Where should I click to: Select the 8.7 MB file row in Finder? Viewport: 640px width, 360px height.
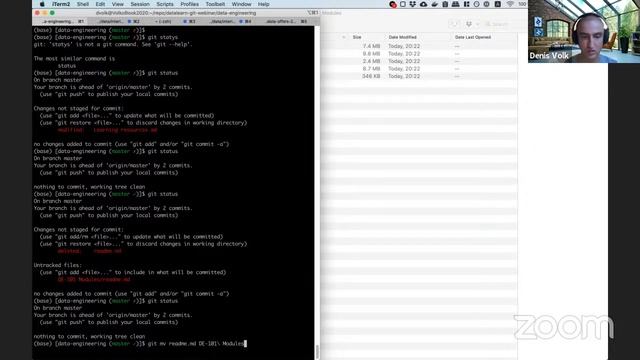tap(419, 69)
